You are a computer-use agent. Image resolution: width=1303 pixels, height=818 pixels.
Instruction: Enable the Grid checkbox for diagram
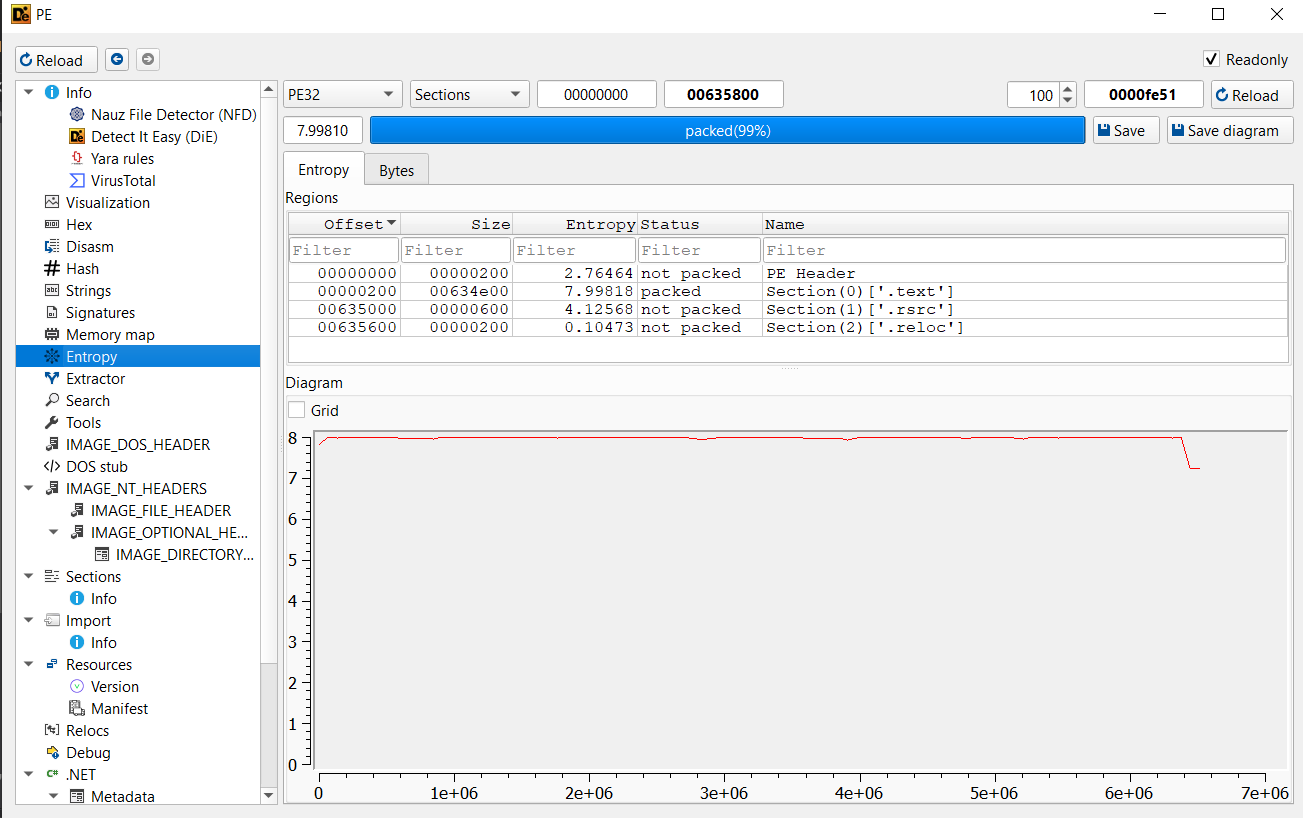[x=297, y=410]
